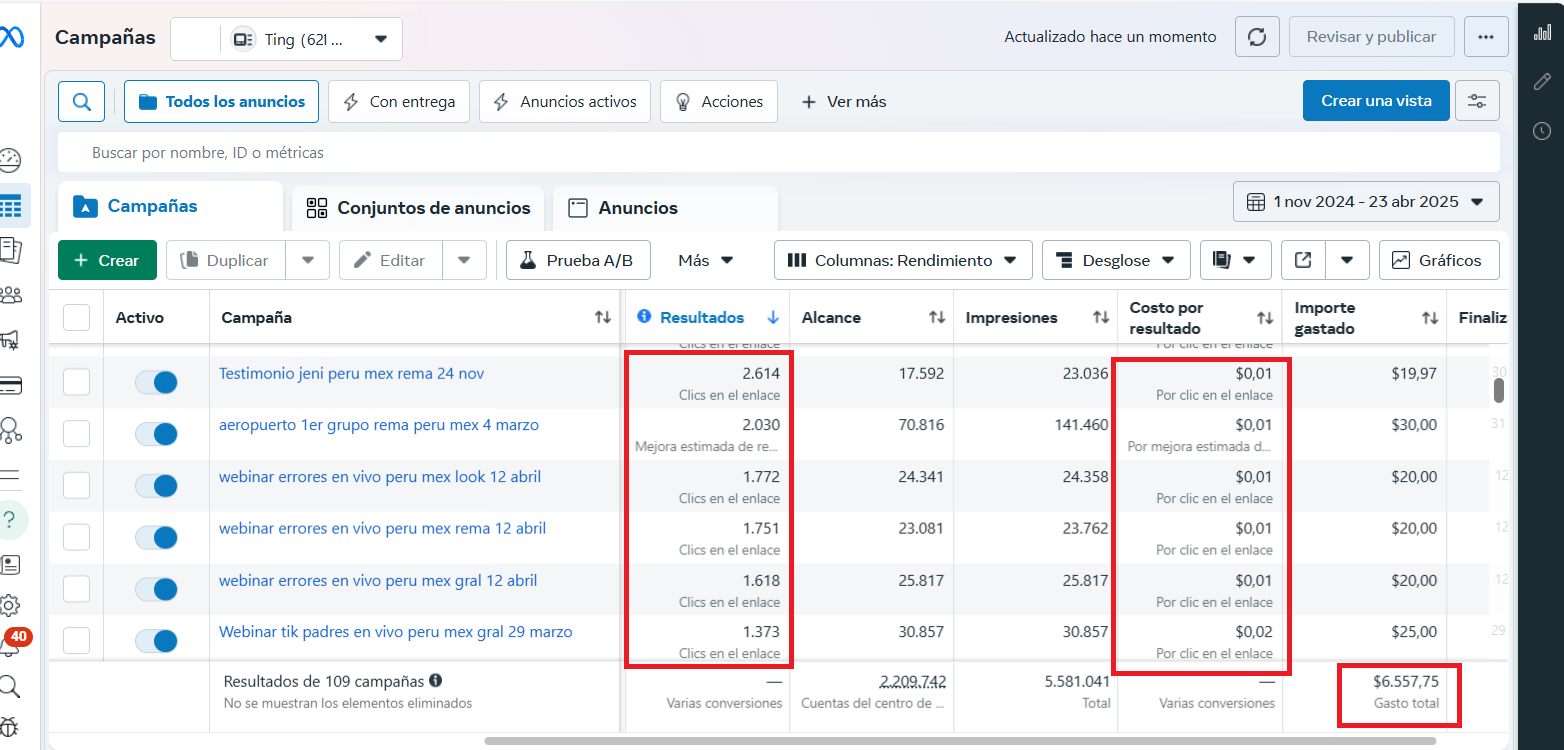Open Charts panel via bar-chart icon on right
The width and height of the screenshot is (1564, 750).
coord(1542,31)
